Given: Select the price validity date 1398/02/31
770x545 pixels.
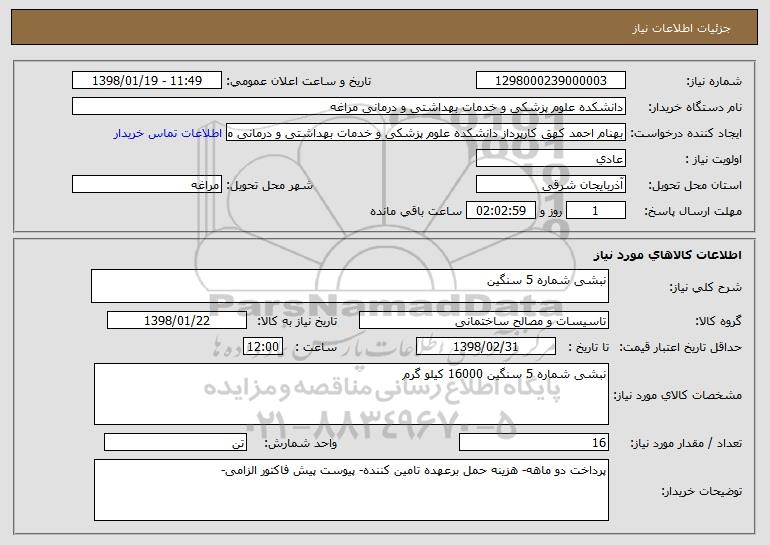Looking at the screenshot, I should (x=486, y=346).
